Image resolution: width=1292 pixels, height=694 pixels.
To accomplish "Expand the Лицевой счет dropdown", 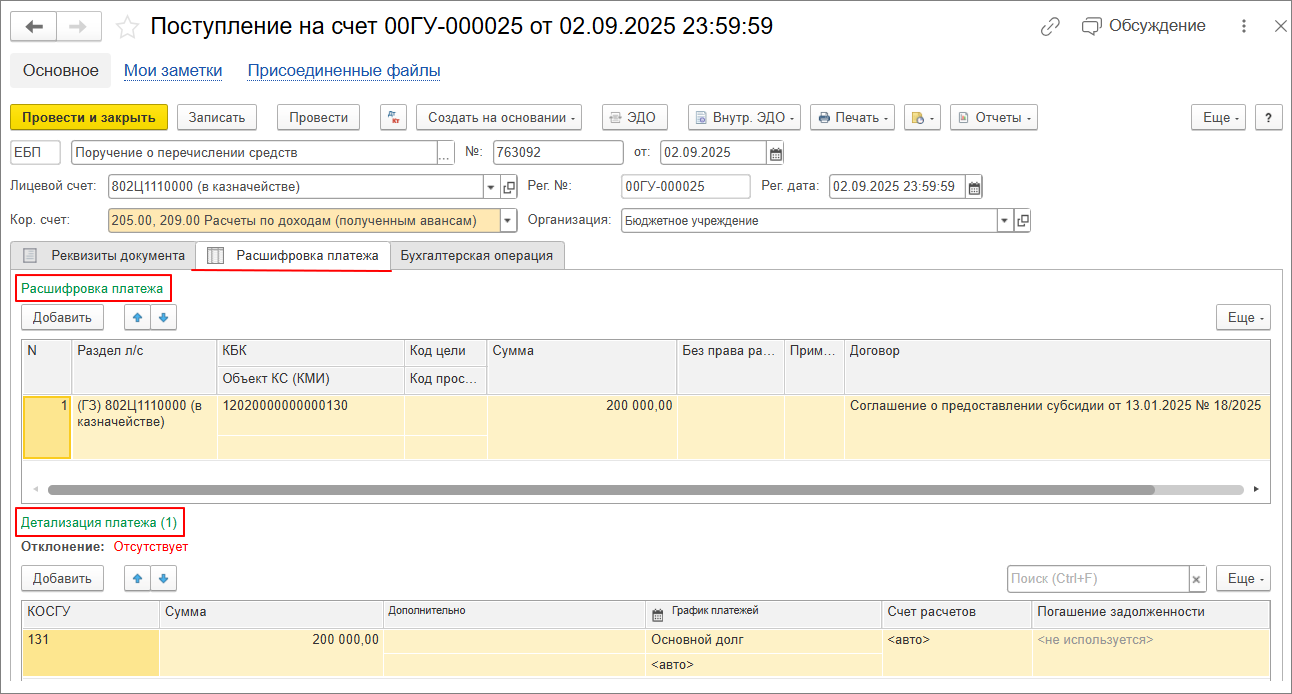I will point(490,187).
